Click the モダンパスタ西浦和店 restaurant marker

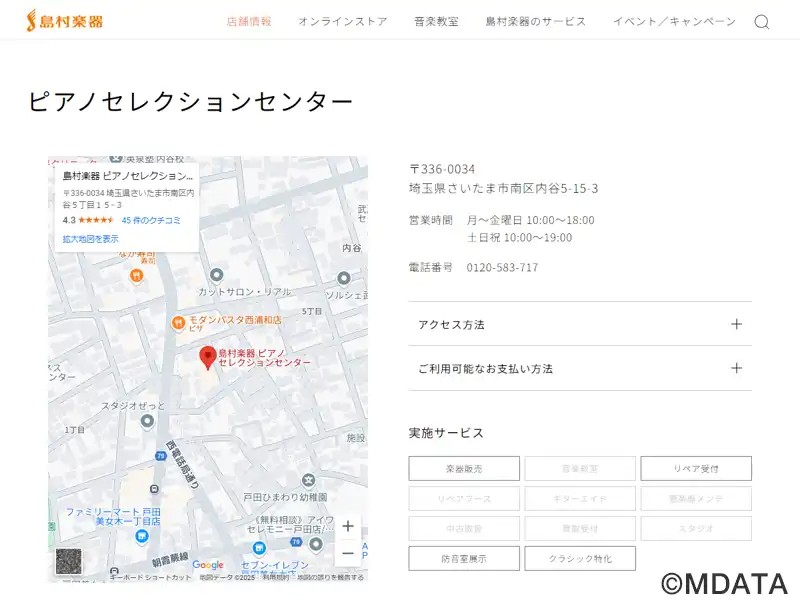(x=178, y=322)
